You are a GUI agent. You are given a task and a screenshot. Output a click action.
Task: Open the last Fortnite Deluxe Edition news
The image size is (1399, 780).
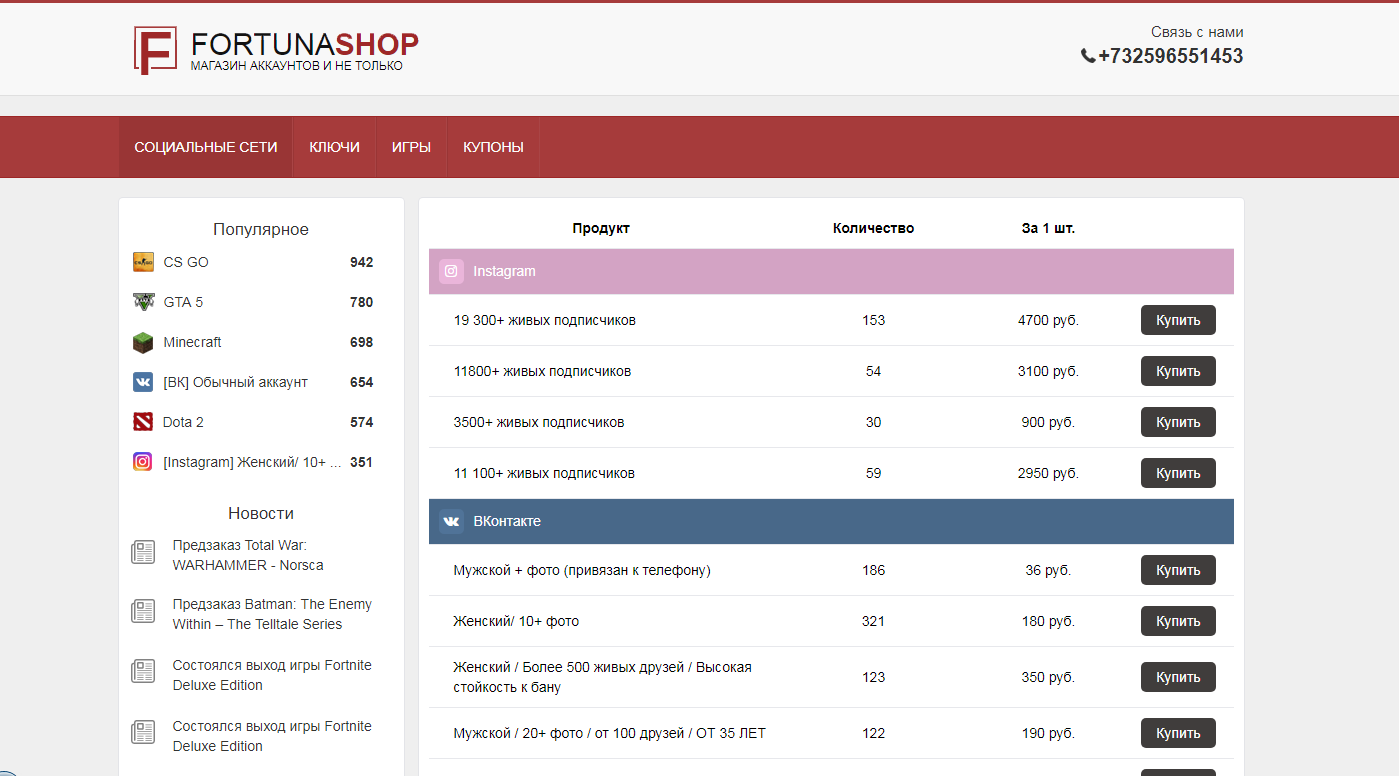pos(272,736)
